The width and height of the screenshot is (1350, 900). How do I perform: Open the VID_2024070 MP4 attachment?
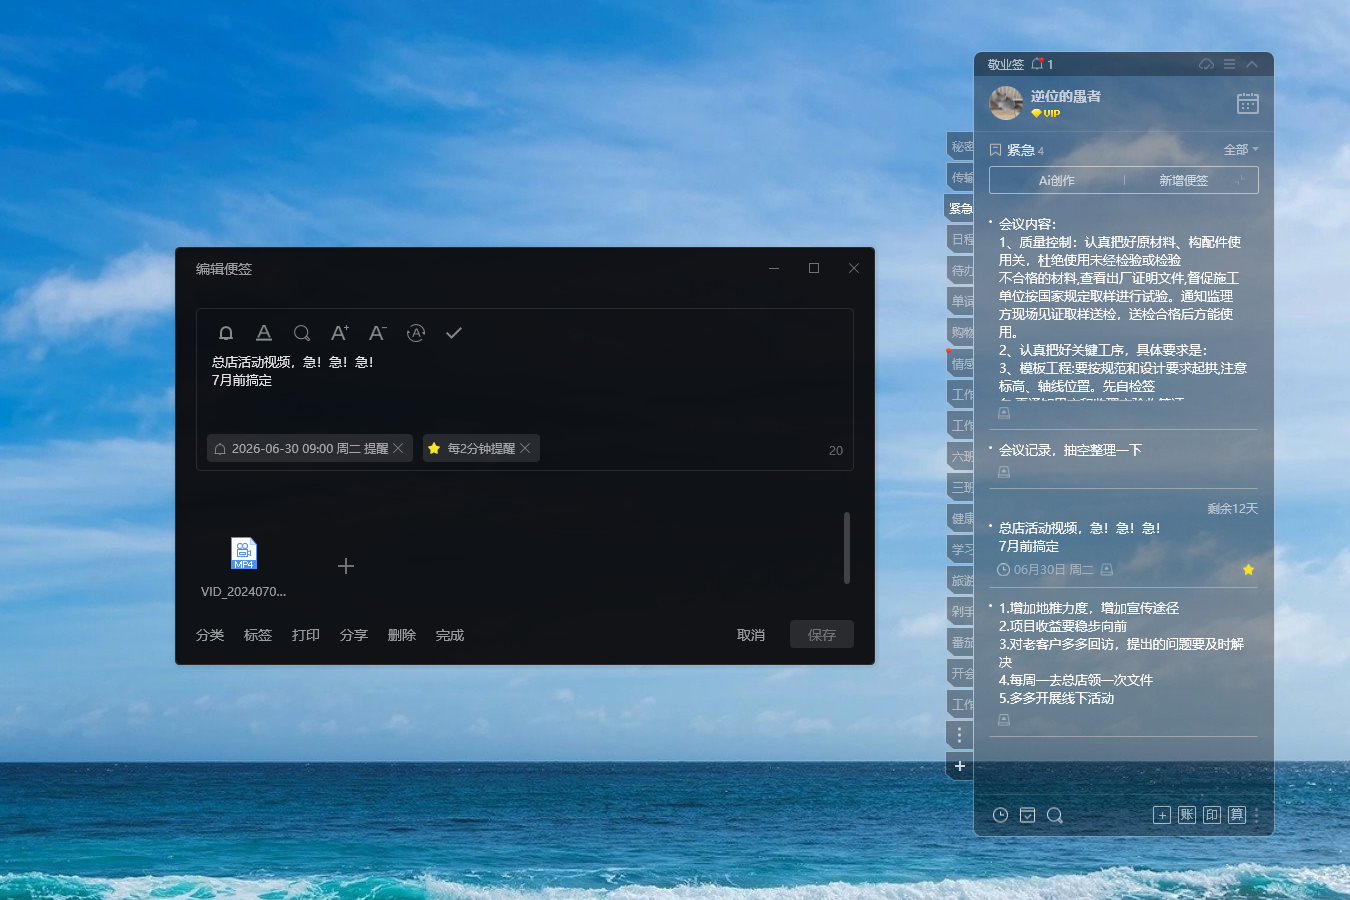tap(244, 567)
